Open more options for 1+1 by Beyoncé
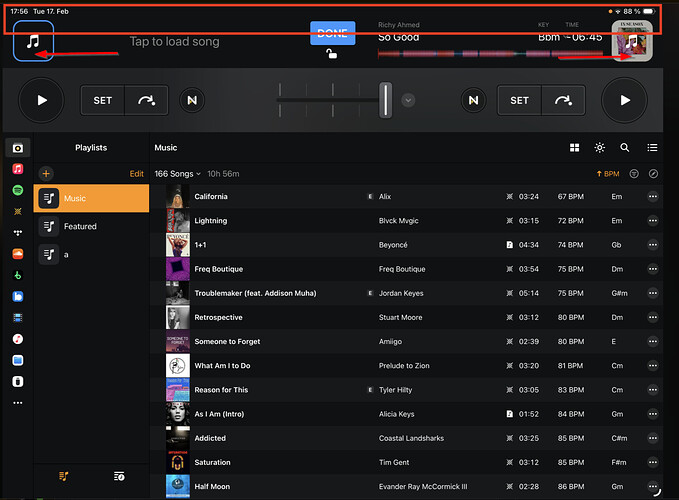Screen dimensions: 679x500 (653, 245)
